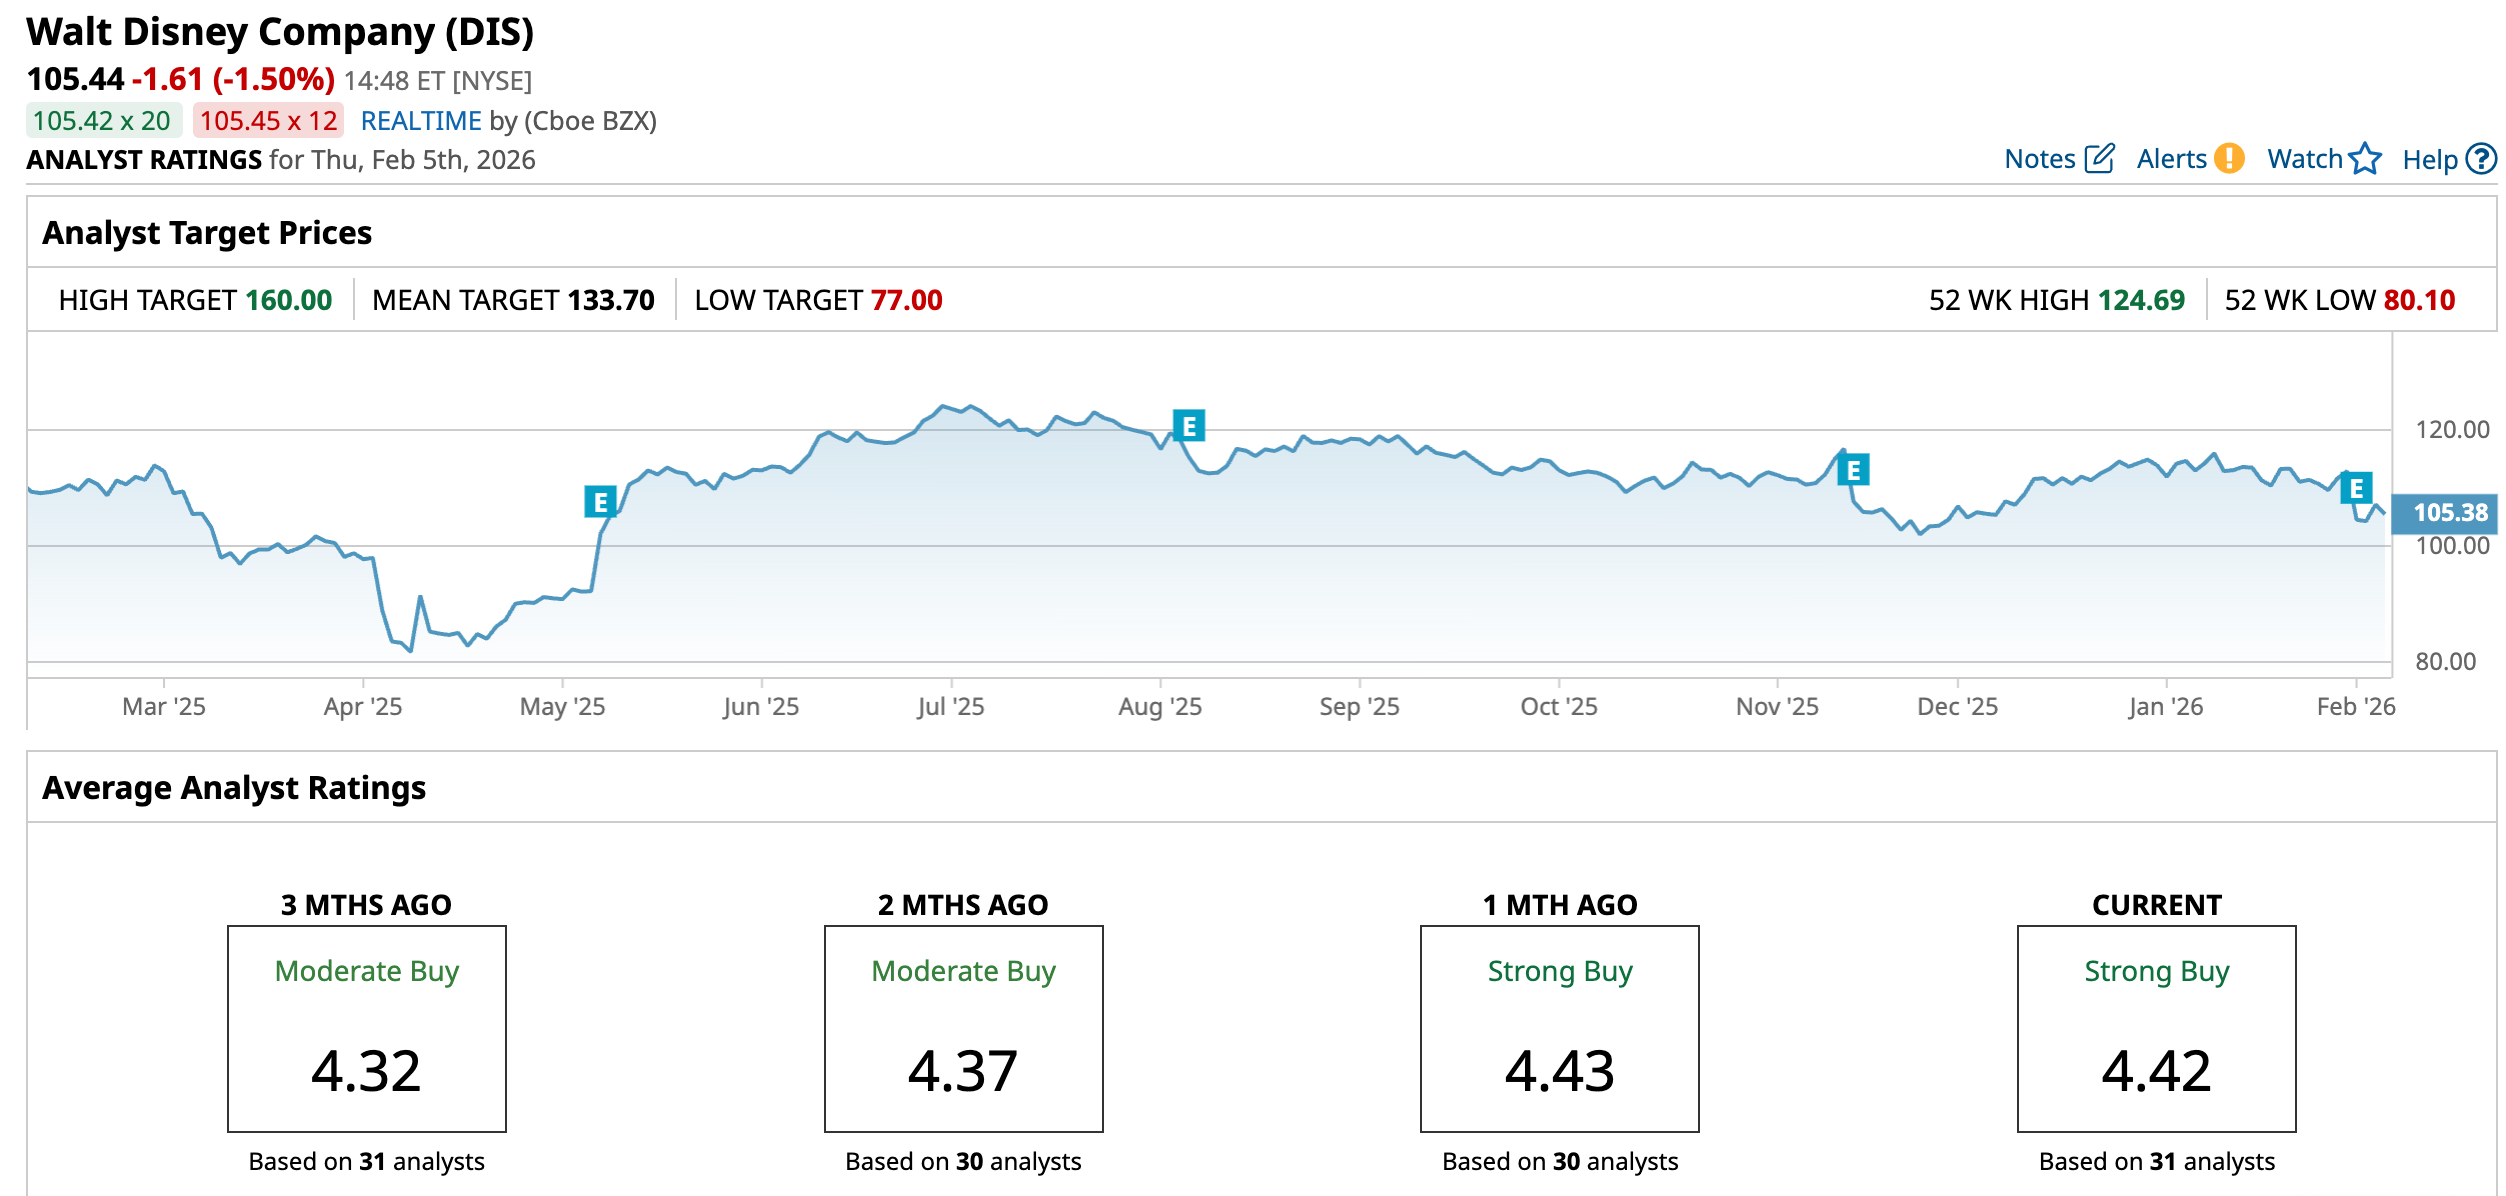The image size is (2506, 1196).
Task: Click the green bid price 105.42 x 20
Action: (102, 121)
